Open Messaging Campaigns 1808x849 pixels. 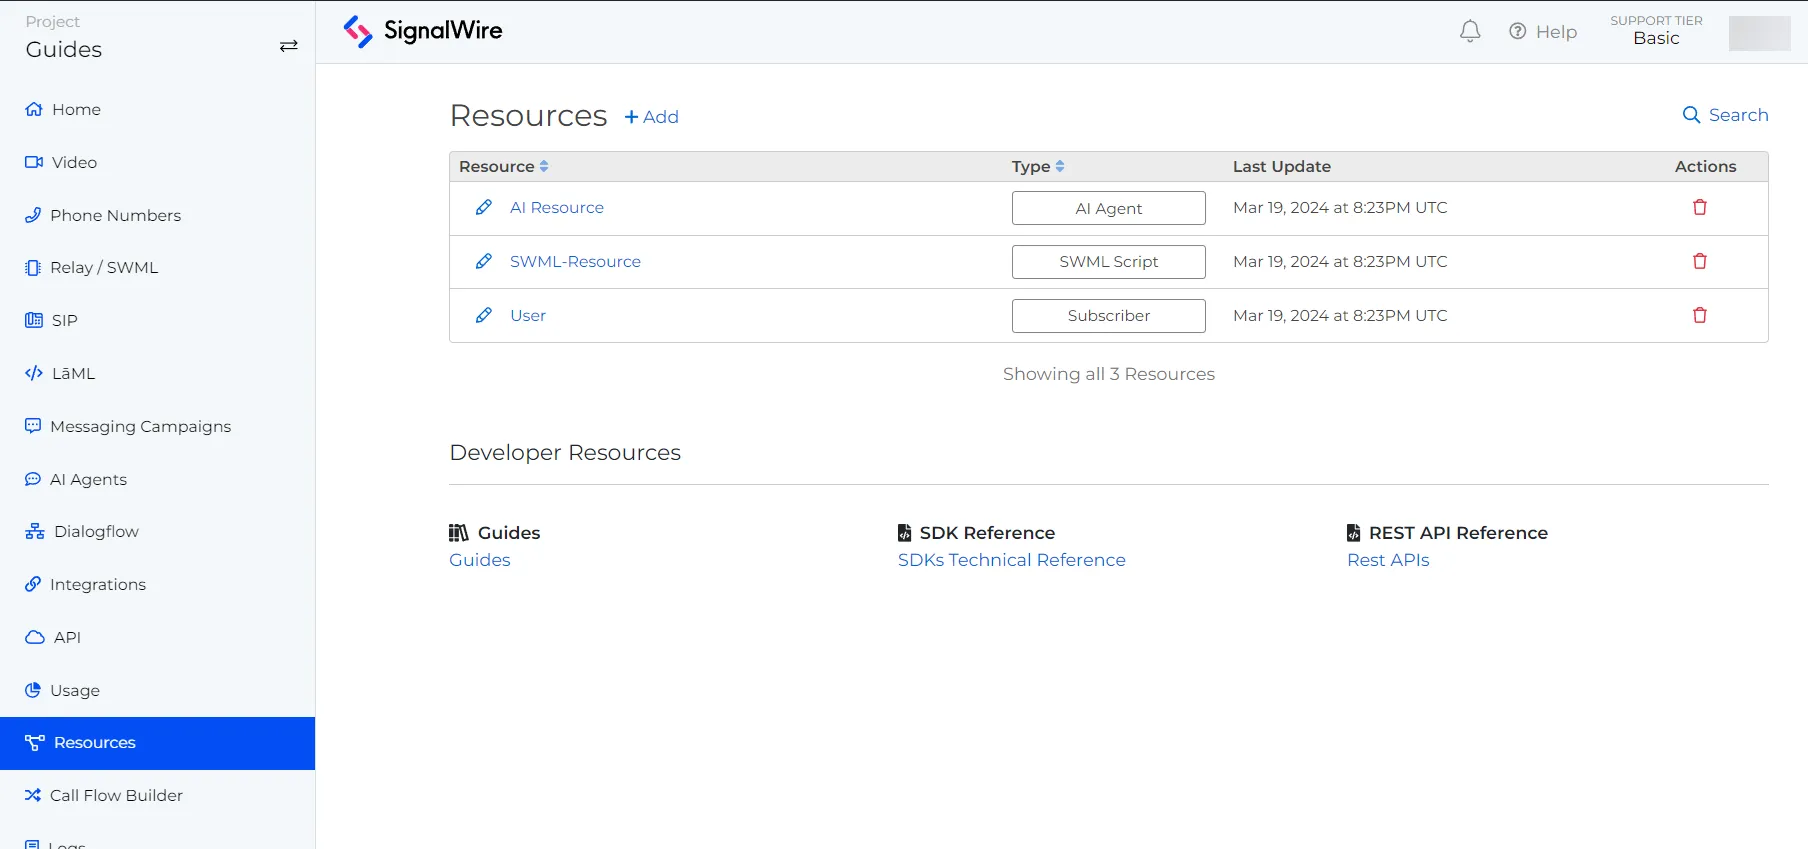158,426
